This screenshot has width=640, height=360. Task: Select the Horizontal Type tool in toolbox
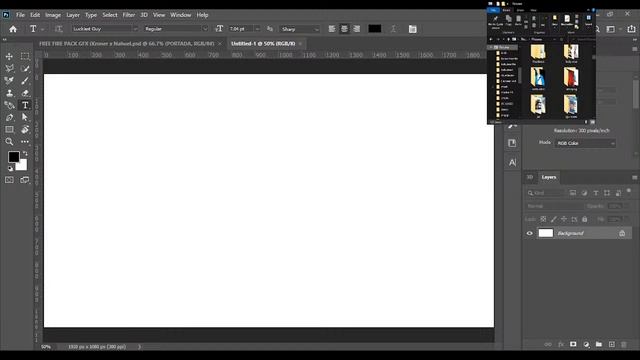[x=25, y=105]
